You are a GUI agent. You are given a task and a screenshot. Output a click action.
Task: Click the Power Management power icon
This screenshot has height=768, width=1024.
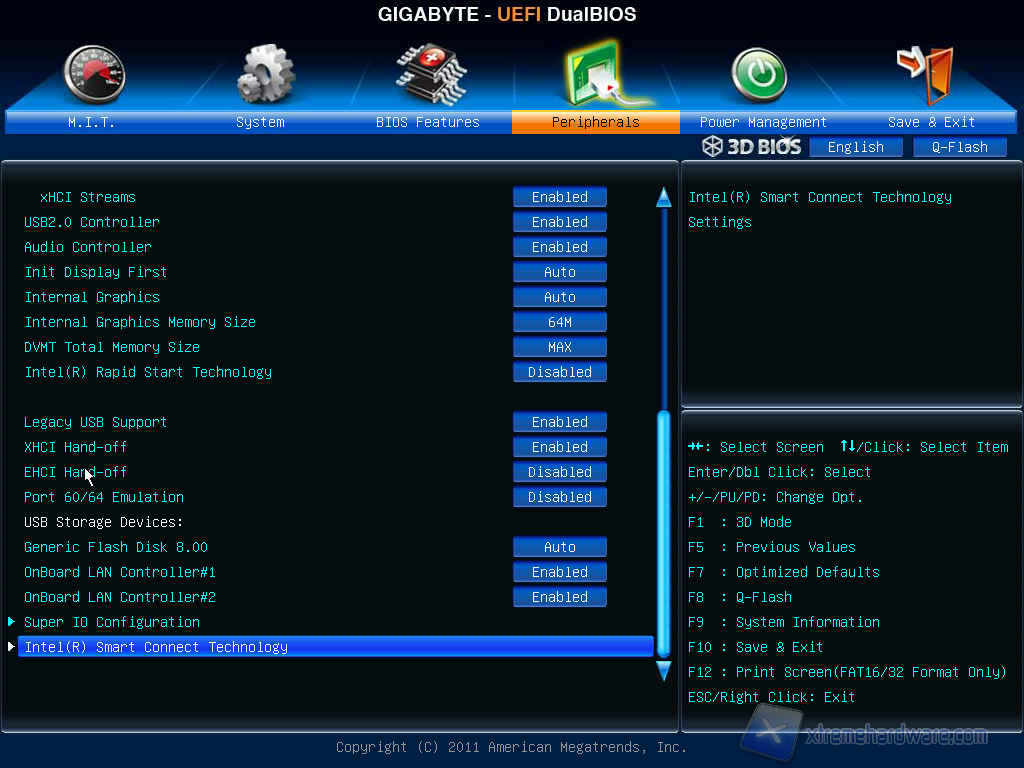[x=760, y=75]
